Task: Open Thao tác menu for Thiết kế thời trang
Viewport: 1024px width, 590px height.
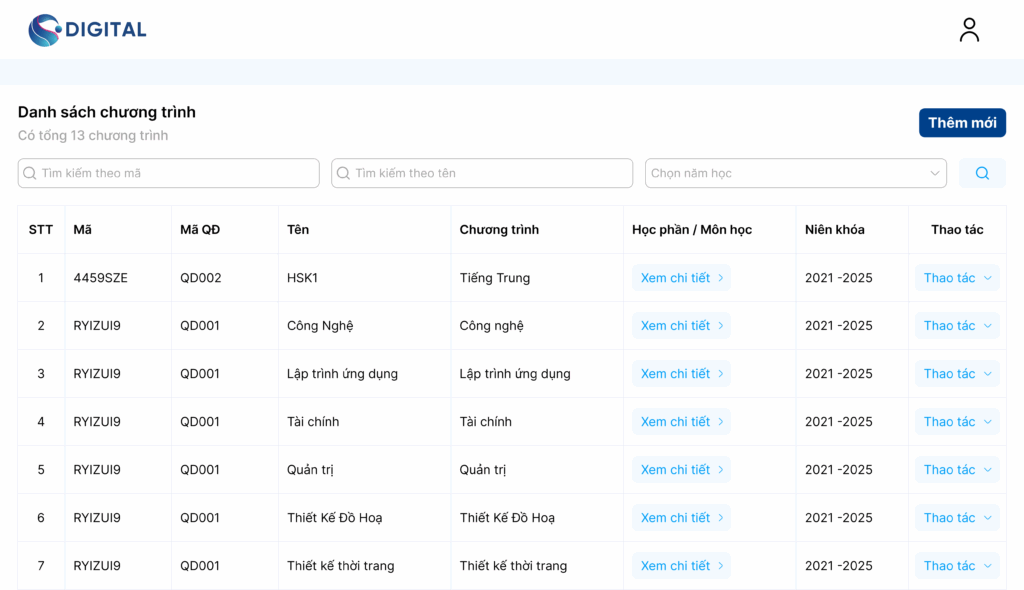Action: [x=957, y=566]
